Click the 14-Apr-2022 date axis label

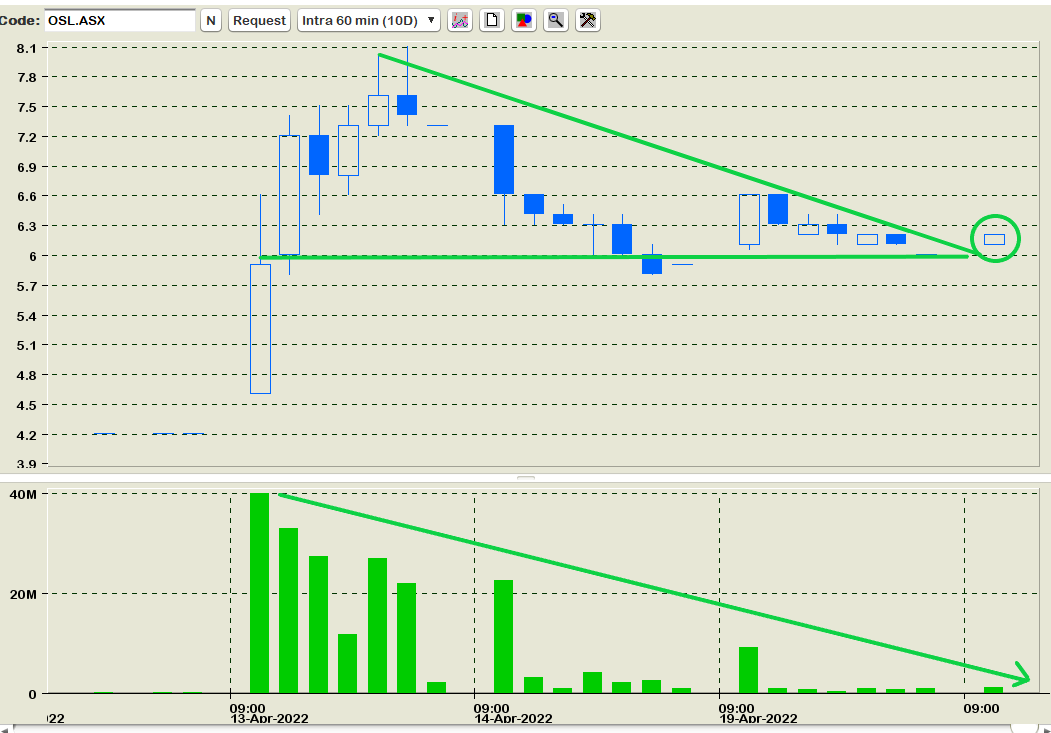coord(513,718)
